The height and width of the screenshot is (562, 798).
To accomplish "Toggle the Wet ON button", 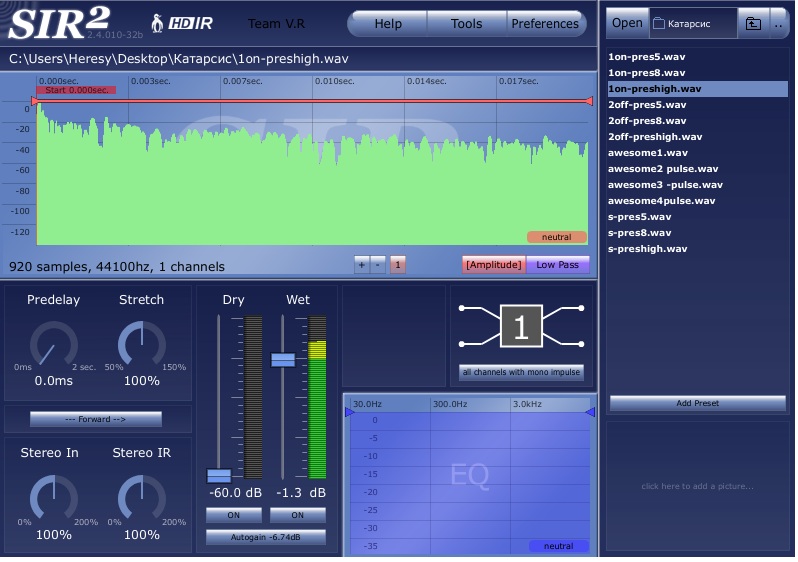I will (x=297, y=515).
